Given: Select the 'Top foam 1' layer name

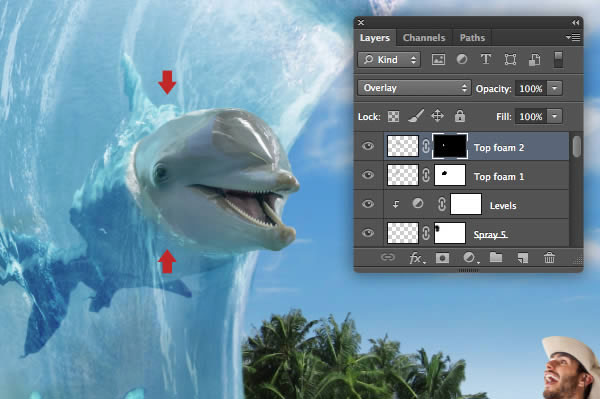Looking at the screenshot, I should point(499,177).
